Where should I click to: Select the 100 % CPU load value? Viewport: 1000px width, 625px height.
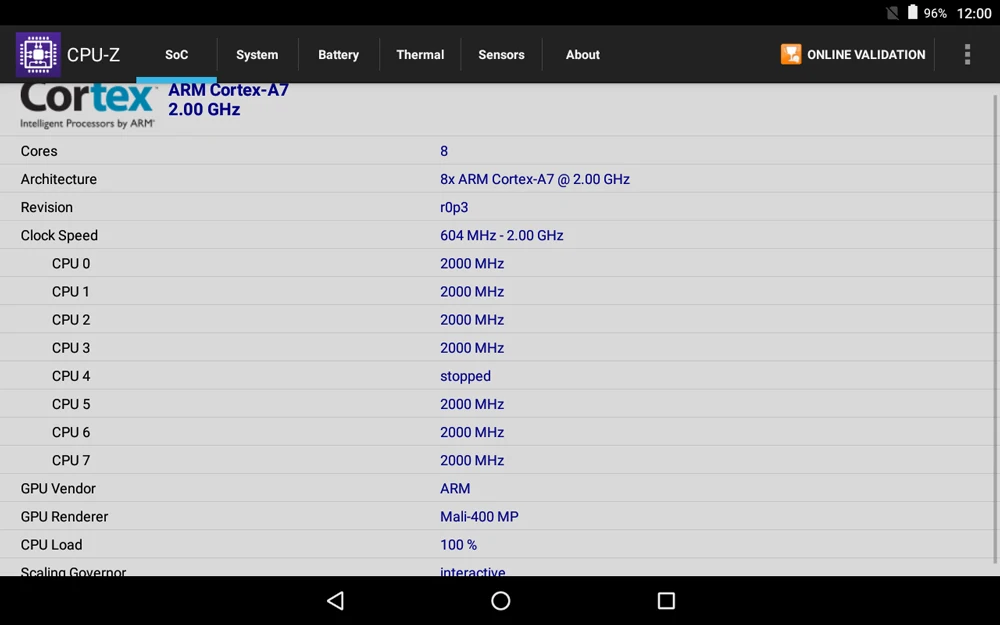coord(458,544)
